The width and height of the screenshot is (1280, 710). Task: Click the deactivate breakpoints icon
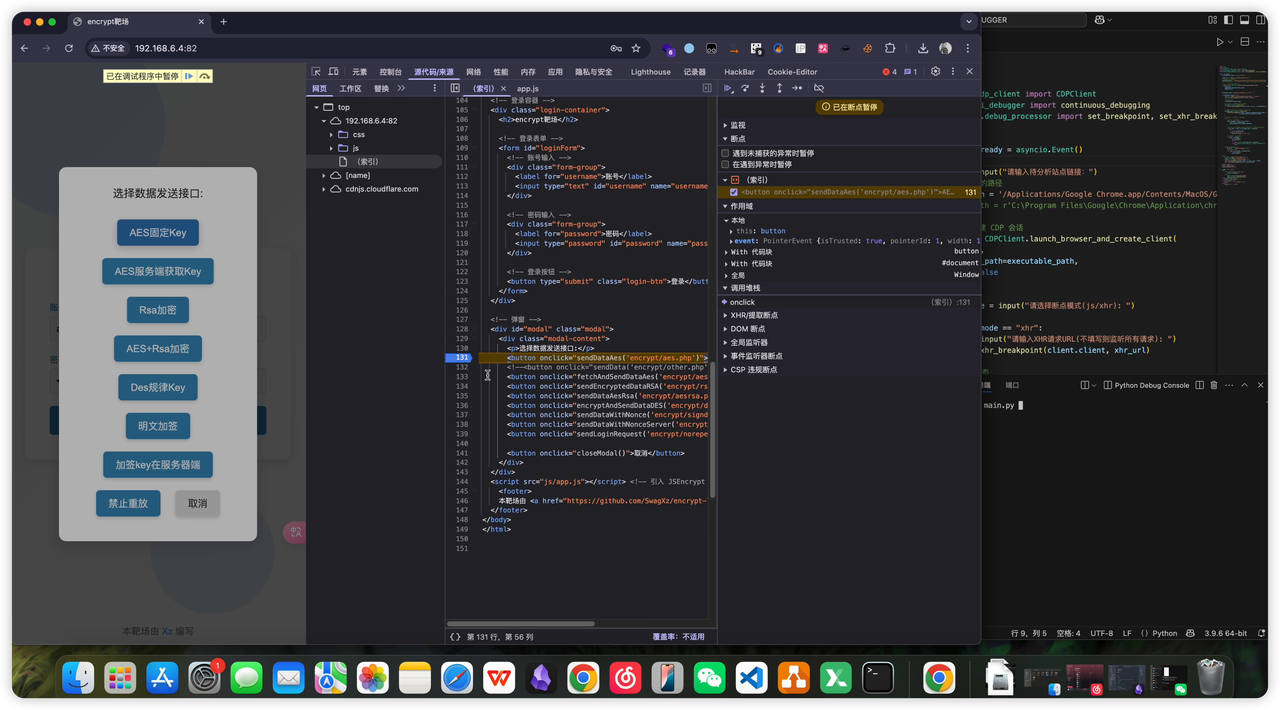[819, 88]
